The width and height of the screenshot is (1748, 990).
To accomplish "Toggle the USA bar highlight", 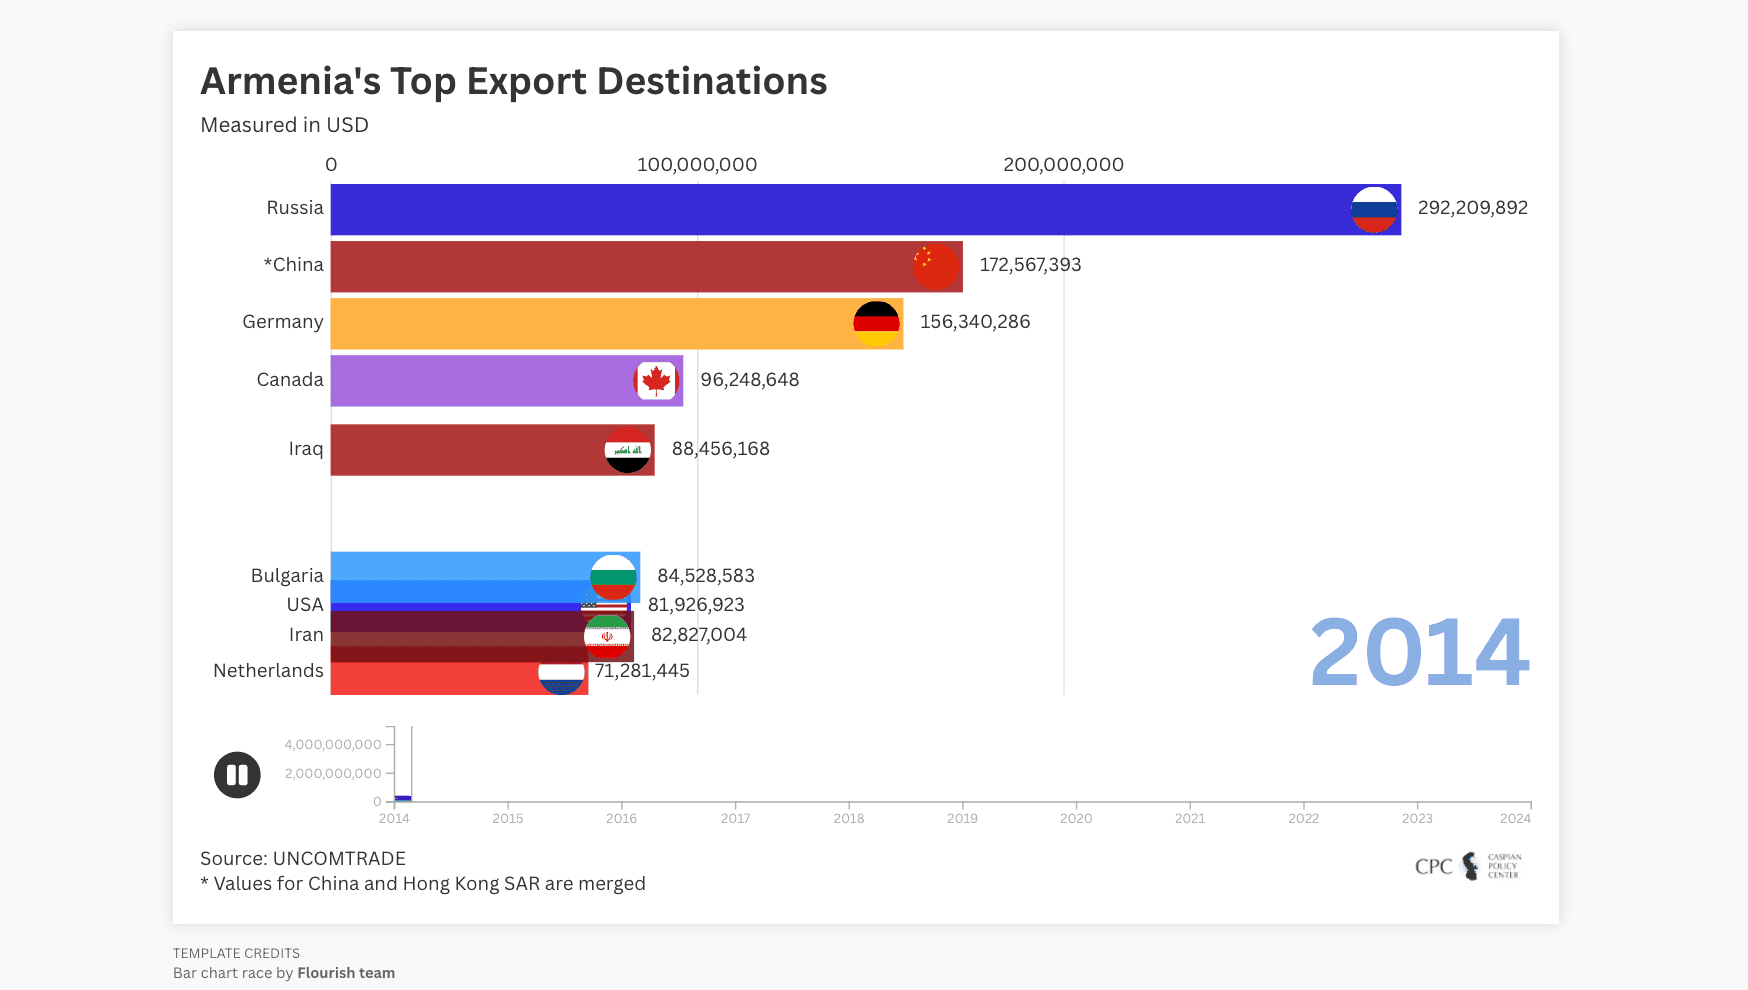I will tap(450, 604).
